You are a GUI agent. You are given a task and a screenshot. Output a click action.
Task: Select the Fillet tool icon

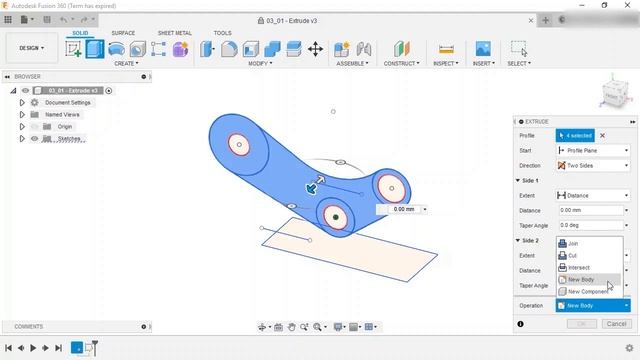229,49
